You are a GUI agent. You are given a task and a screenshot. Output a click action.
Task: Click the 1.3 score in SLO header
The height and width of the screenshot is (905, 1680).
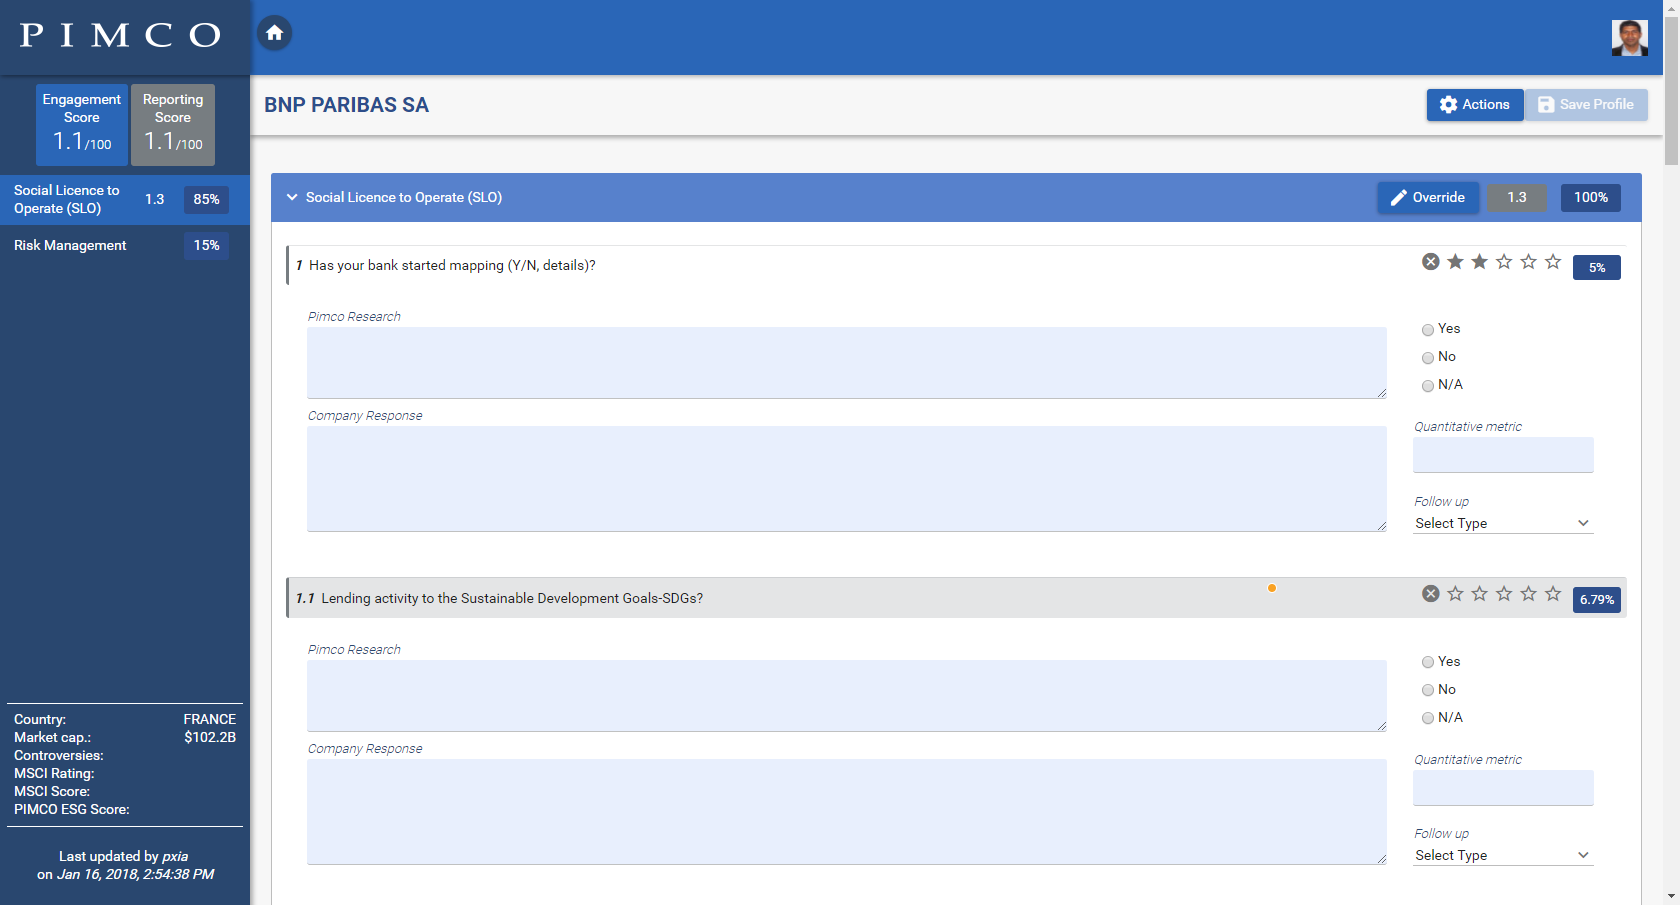(1517, 197)
